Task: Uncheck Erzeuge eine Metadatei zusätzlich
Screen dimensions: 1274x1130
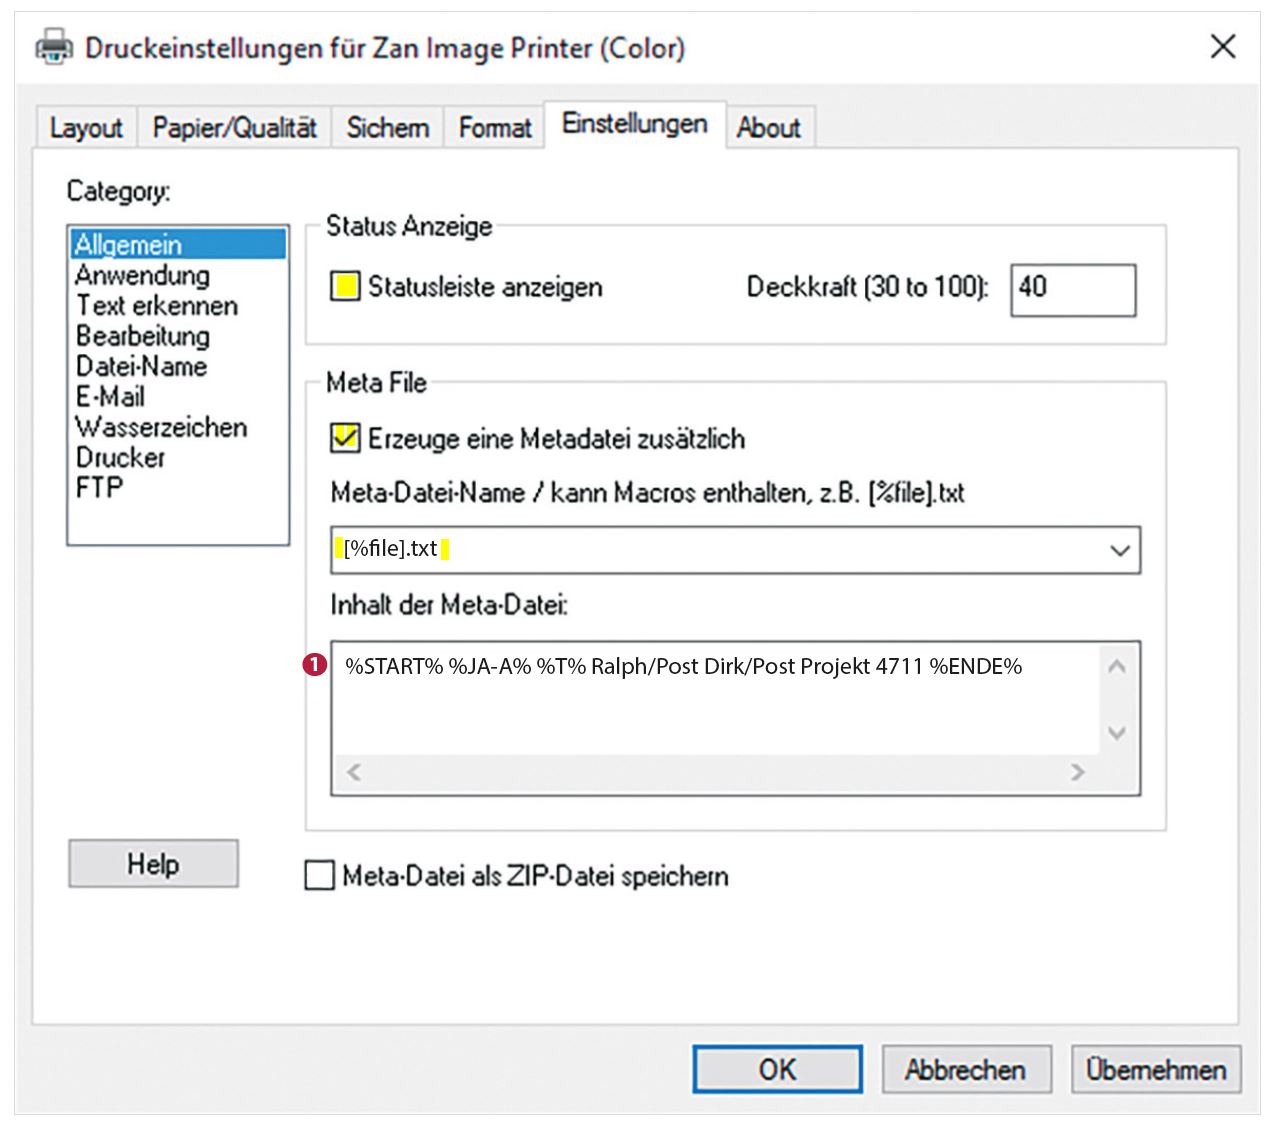Action: coord(345,438)
